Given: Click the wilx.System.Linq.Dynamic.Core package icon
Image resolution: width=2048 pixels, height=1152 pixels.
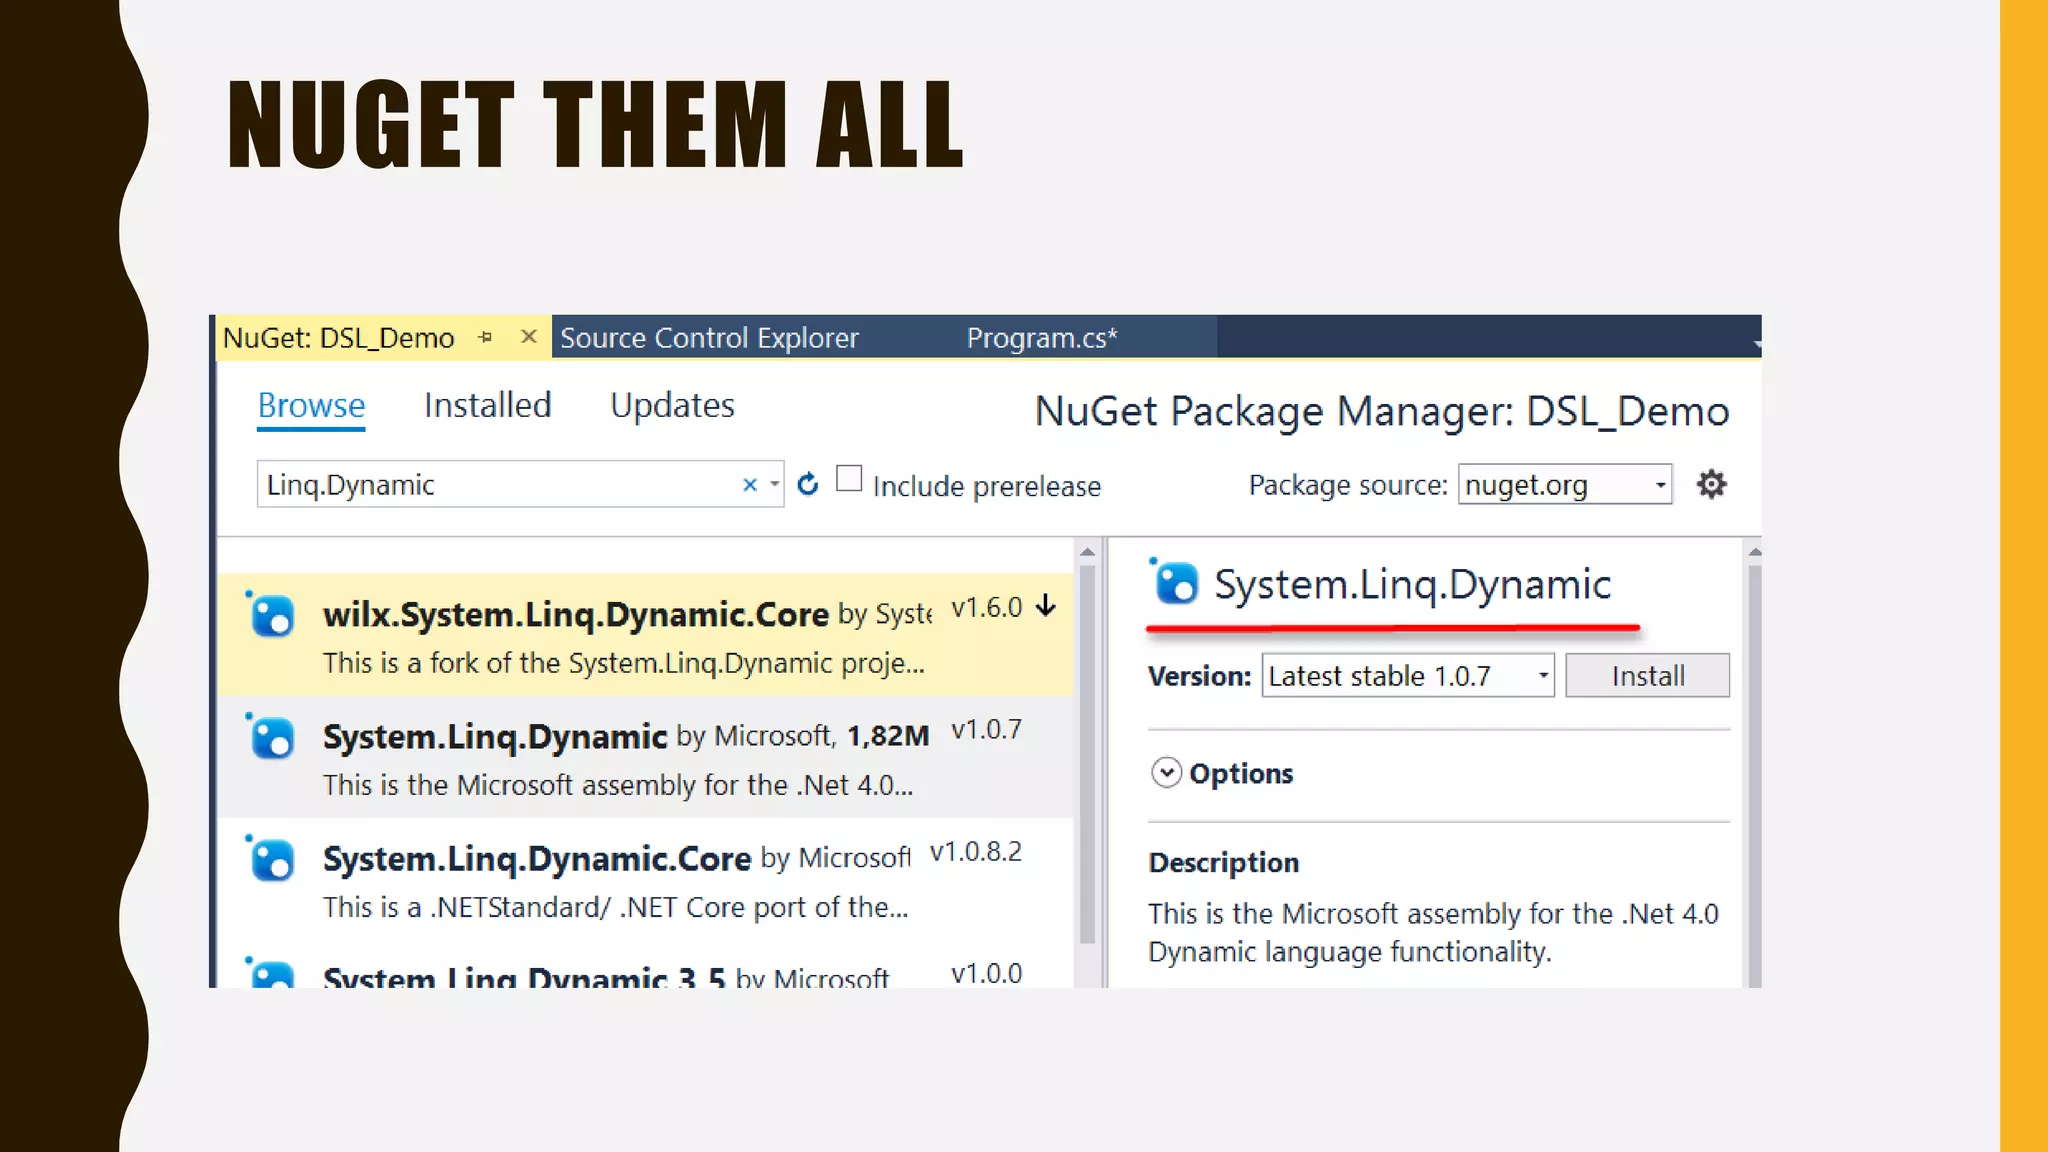Looking at the screenshot, I should click(272, 617).
